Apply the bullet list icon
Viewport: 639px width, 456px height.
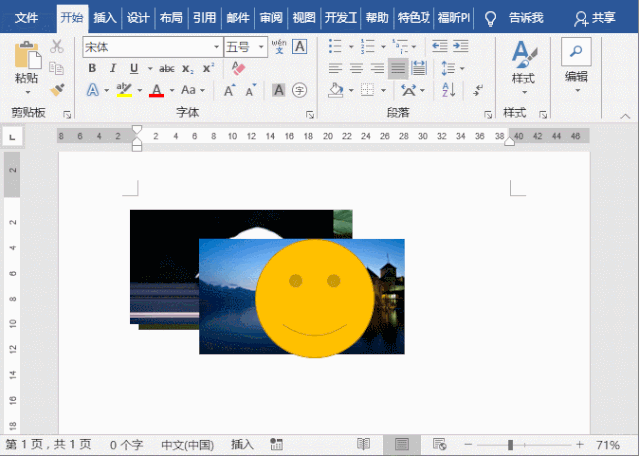pos(335,46)
